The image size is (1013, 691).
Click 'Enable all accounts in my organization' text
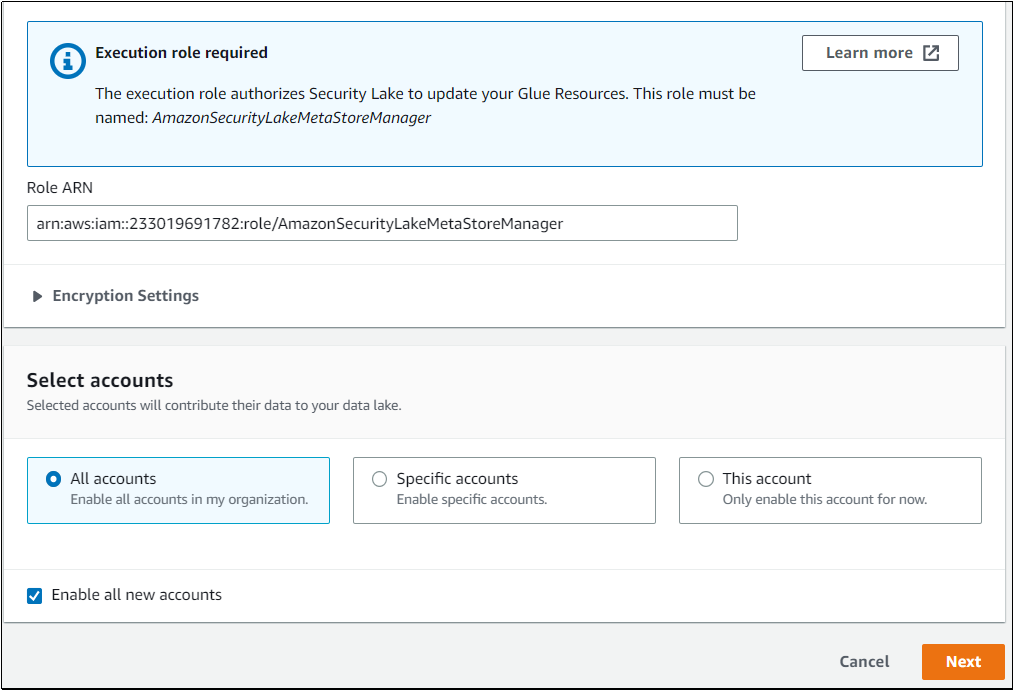pos(189,499)
